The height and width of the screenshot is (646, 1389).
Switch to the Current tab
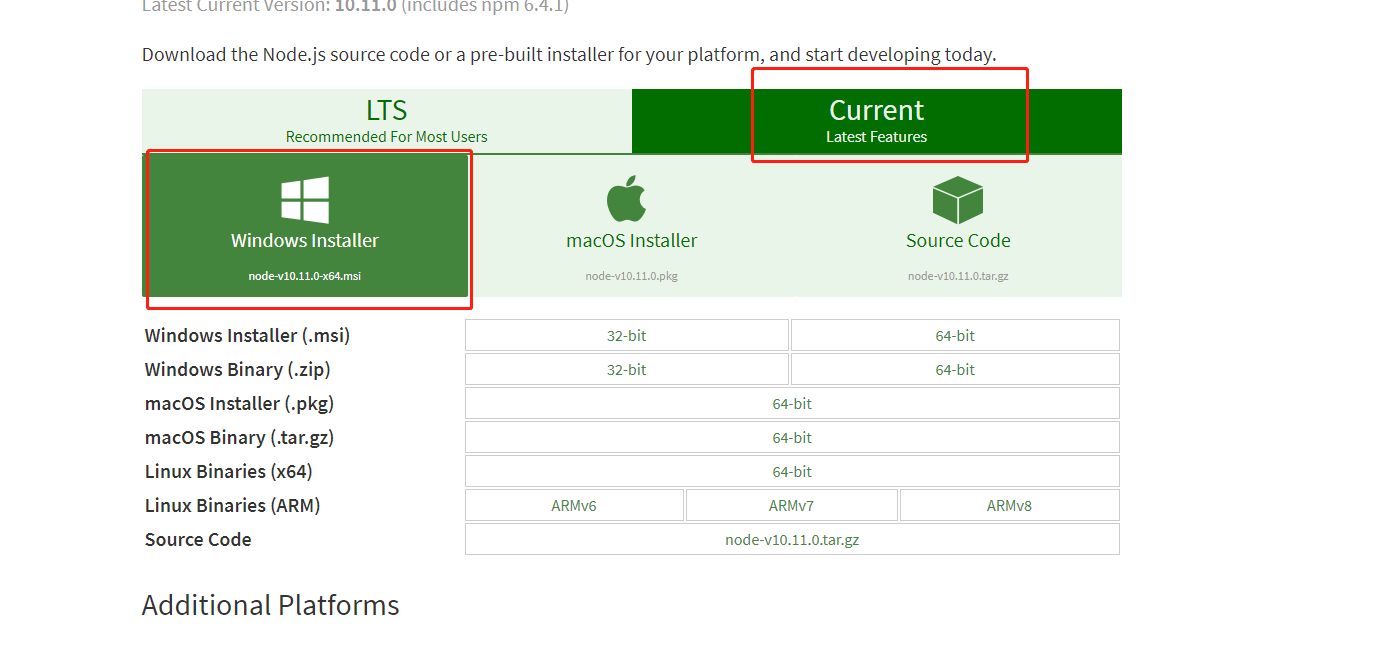click(x=877, y=121)
